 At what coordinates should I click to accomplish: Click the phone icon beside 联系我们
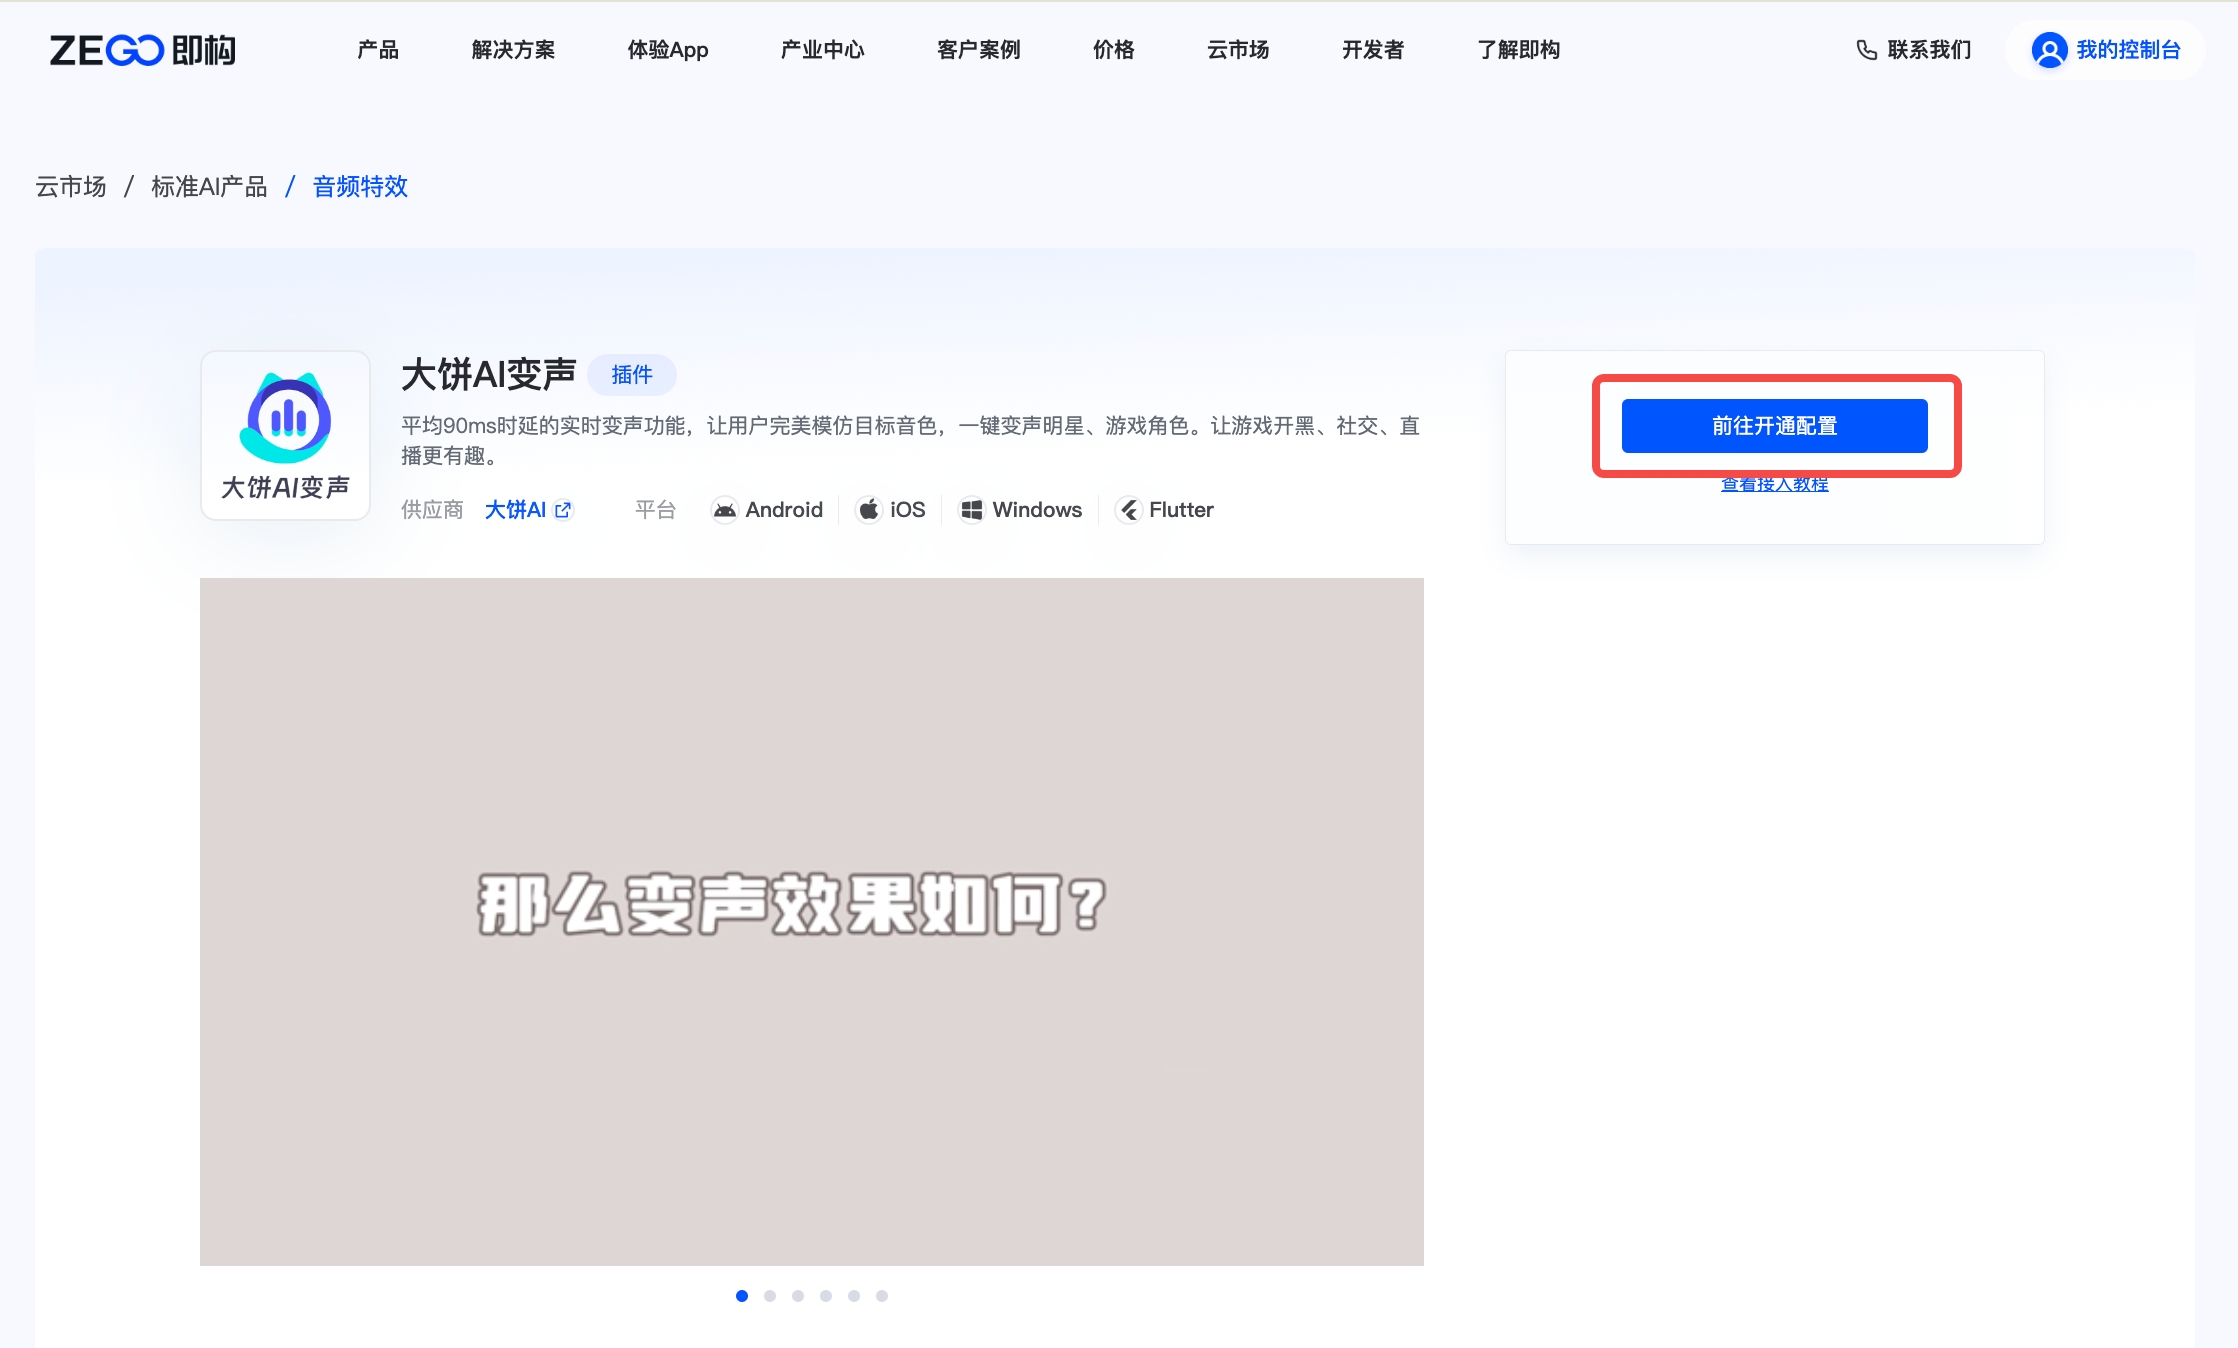click(1866, 50)
